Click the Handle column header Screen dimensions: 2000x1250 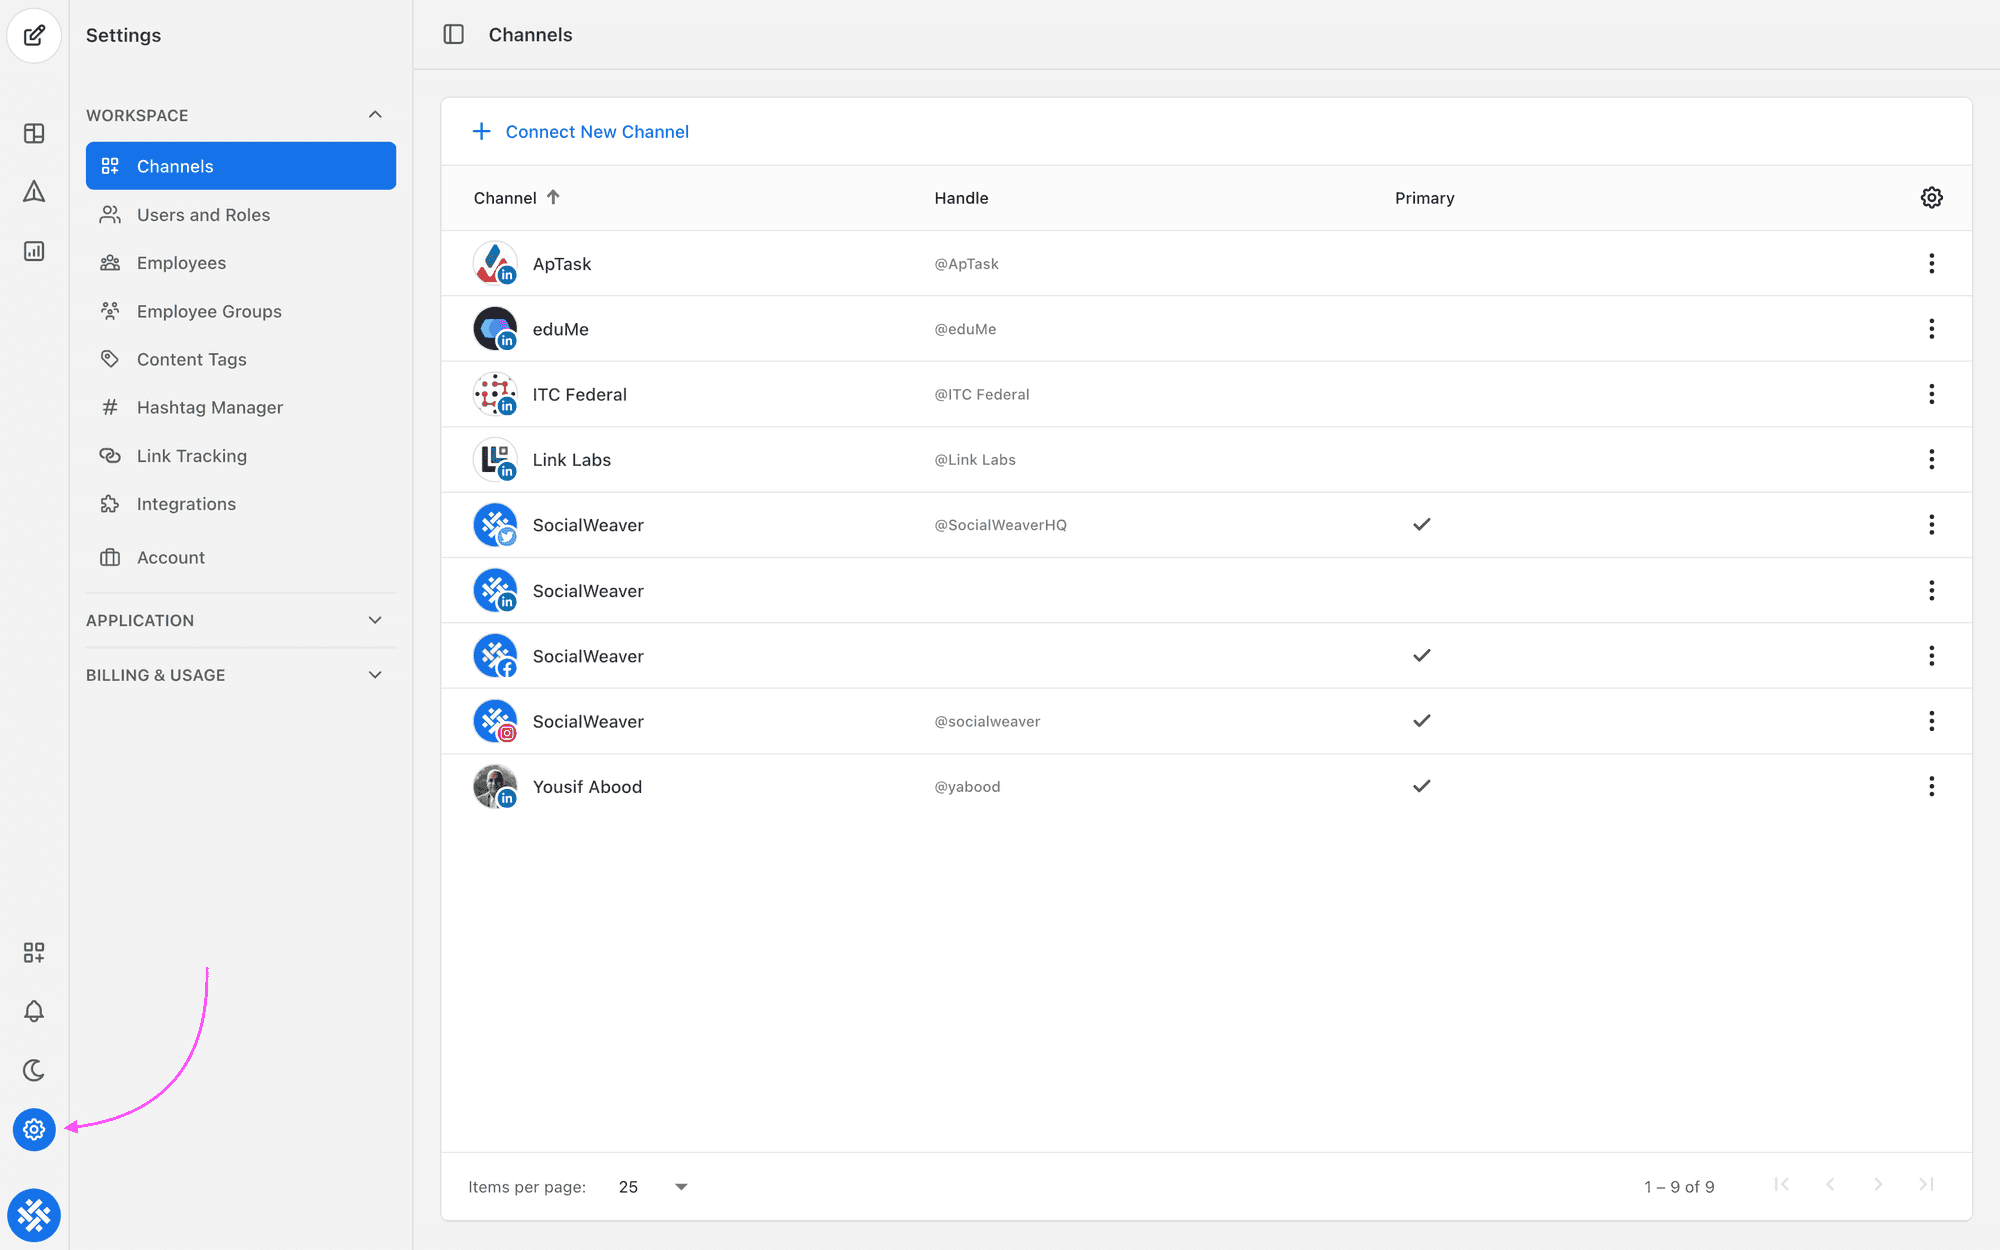[x=961, y=198]
